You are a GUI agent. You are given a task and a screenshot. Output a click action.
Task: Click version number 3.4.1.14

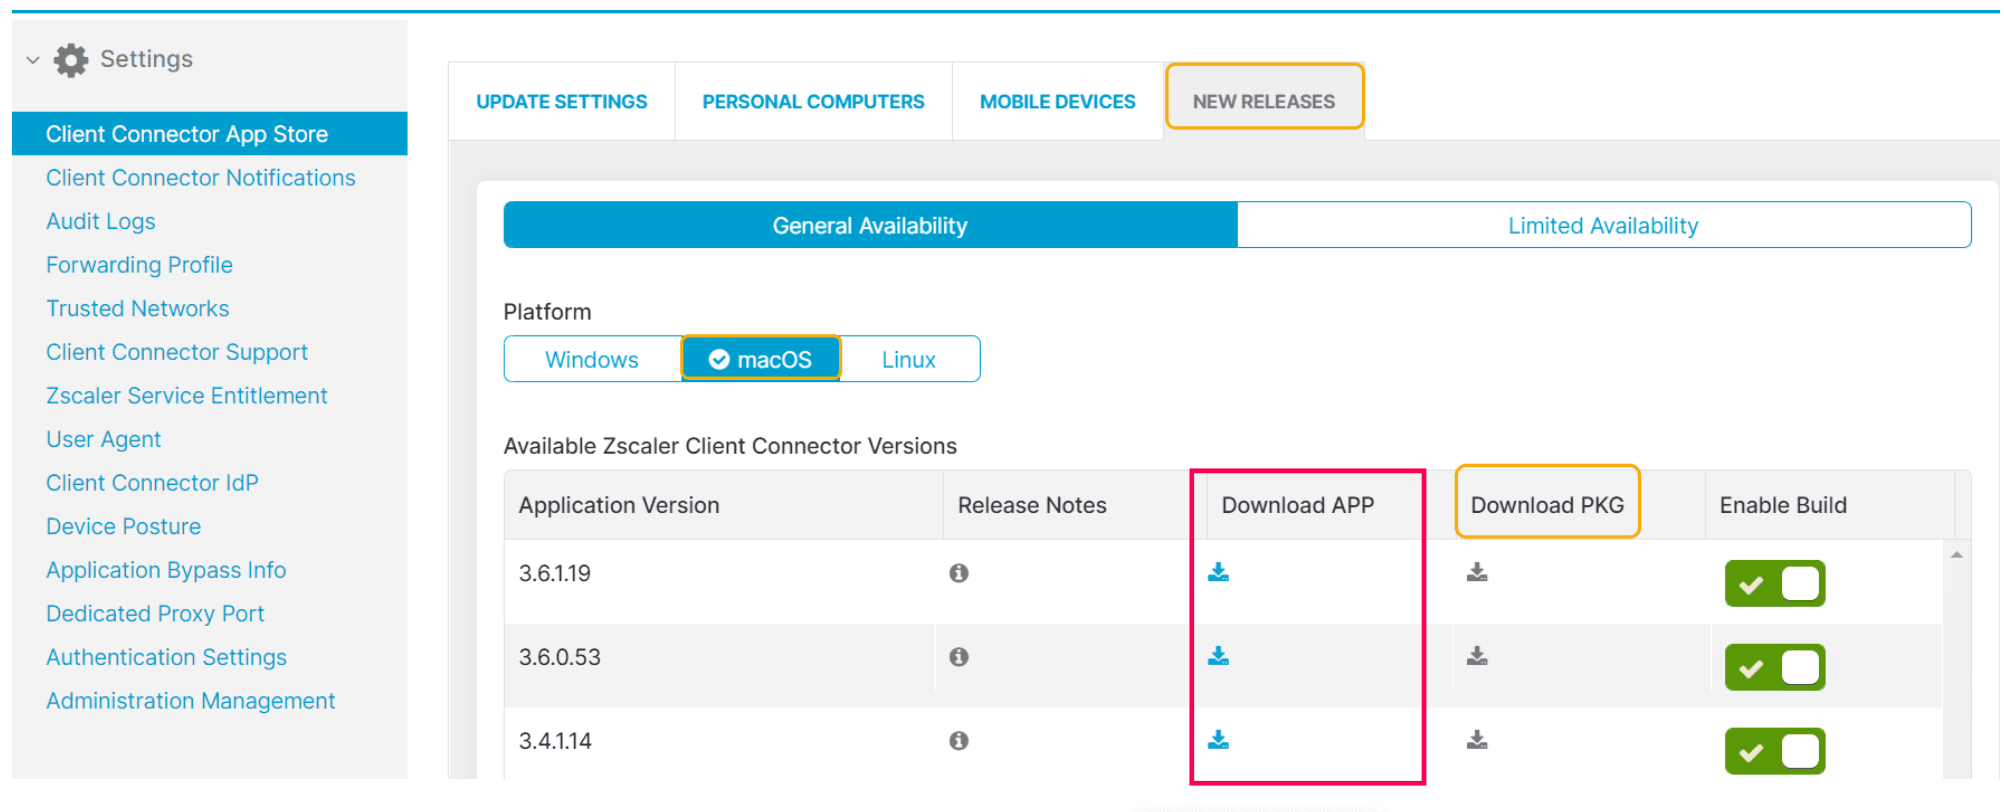click(555, 742)
